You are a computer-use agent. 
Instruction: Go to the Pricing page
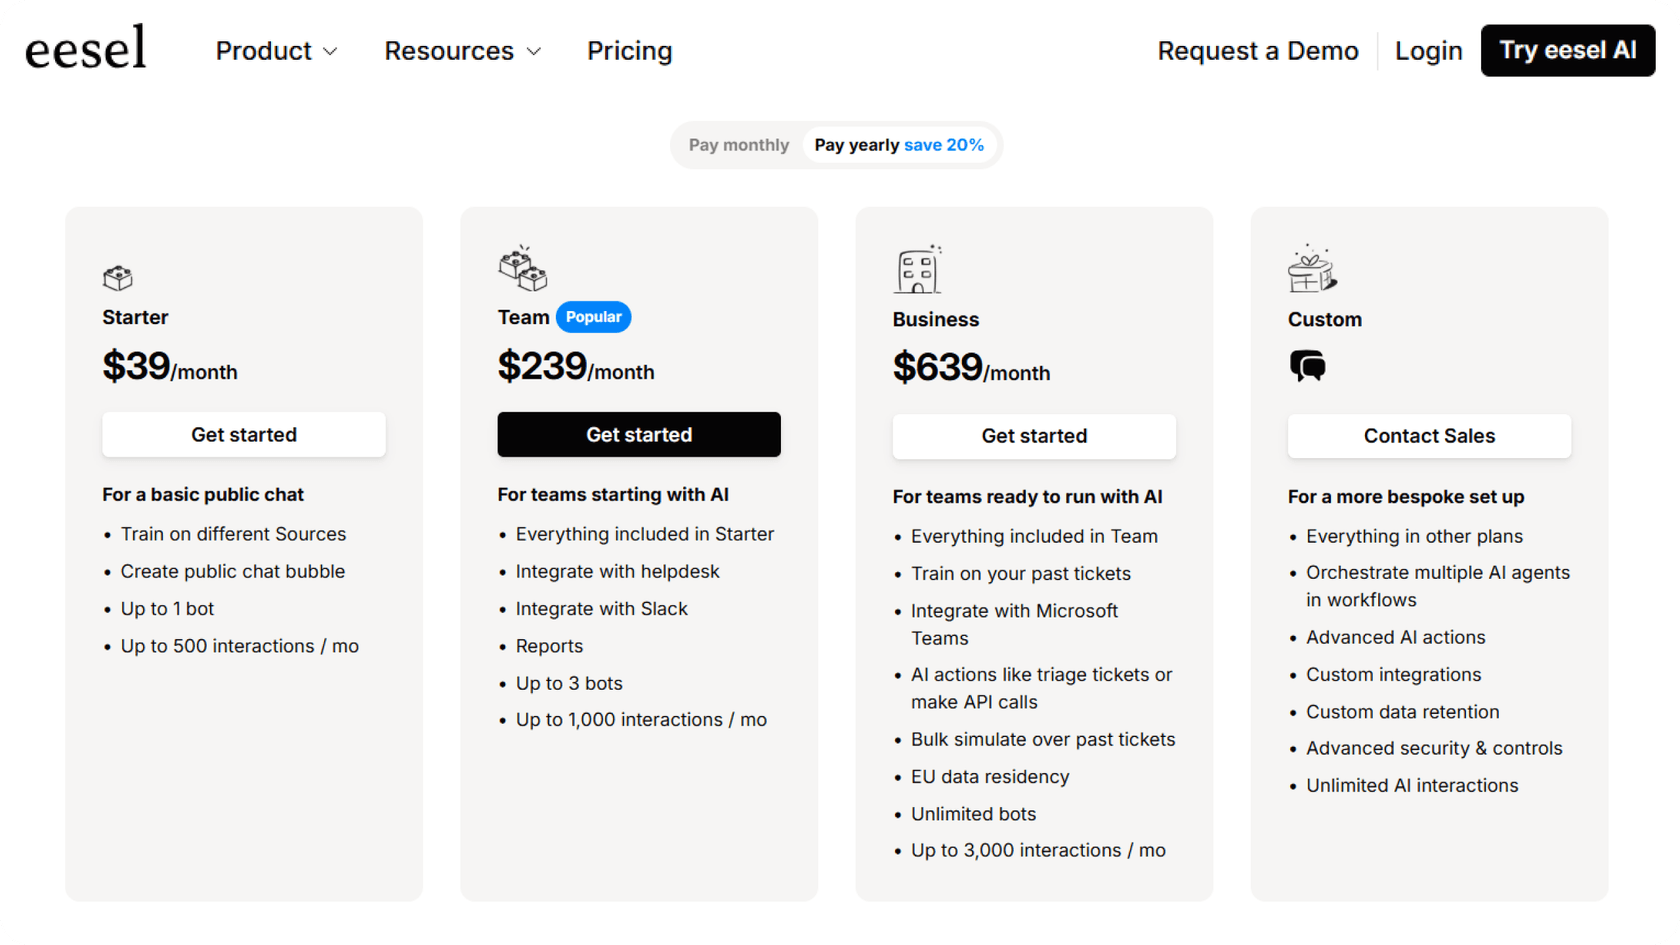(x=629, y=51)
